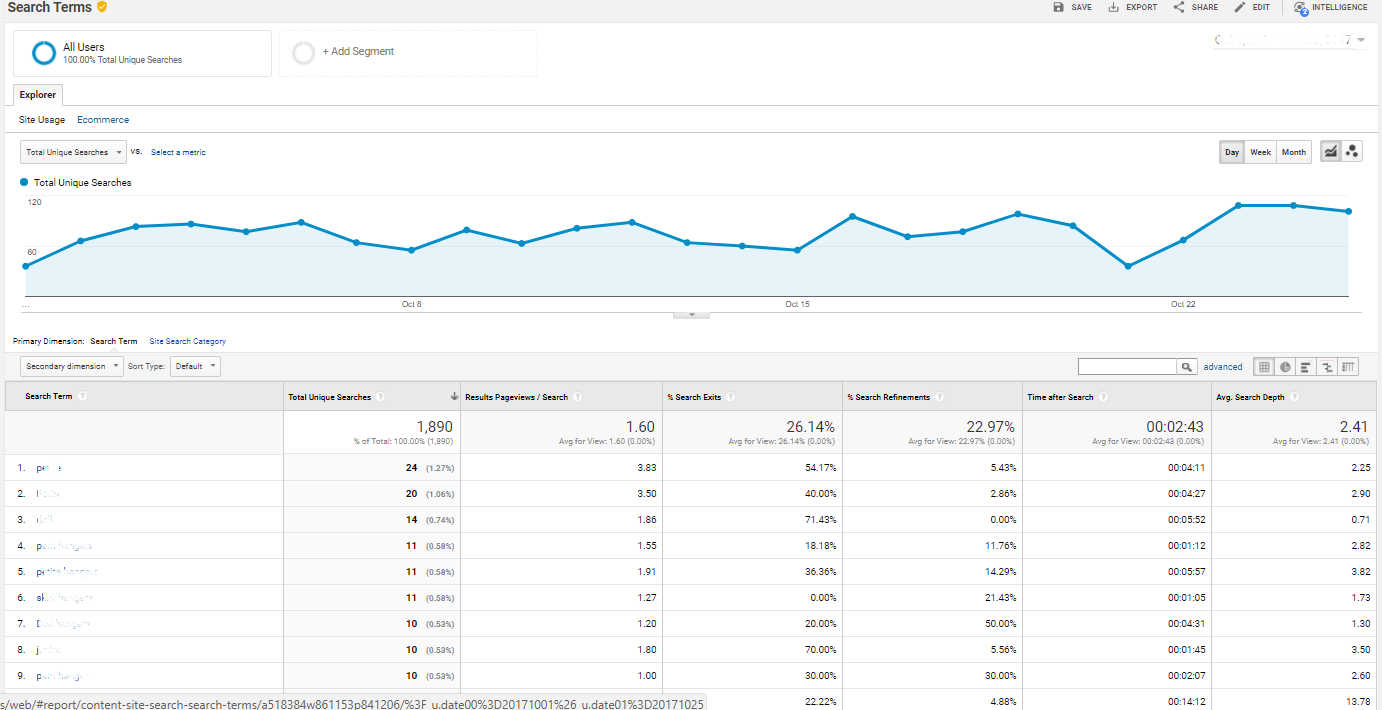Image resolution: width=1382 pixels, height=710 pixels.
Task: Open the Sort Type dropdown
Action: [194, 366]
